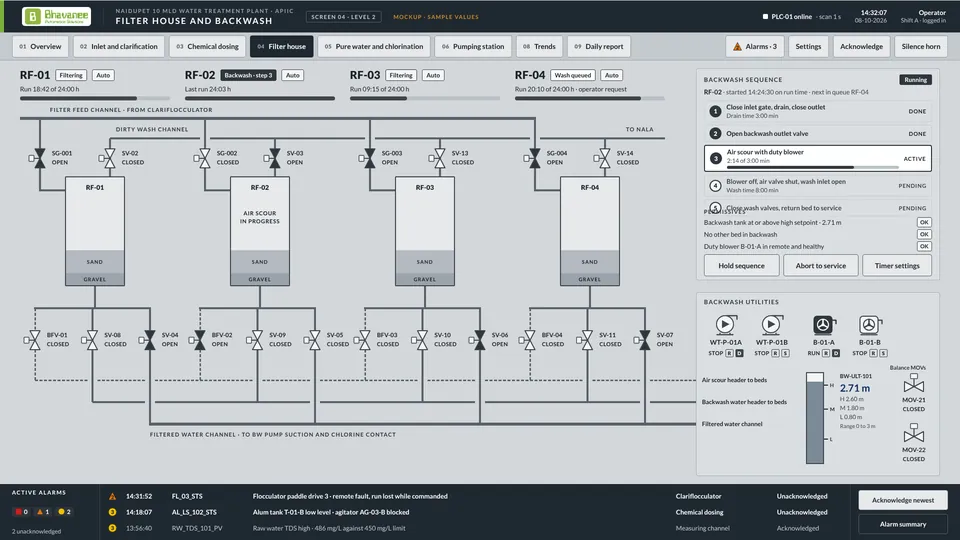Open the Daily report tab
This screenshot has width=960, height=540.
599,47
